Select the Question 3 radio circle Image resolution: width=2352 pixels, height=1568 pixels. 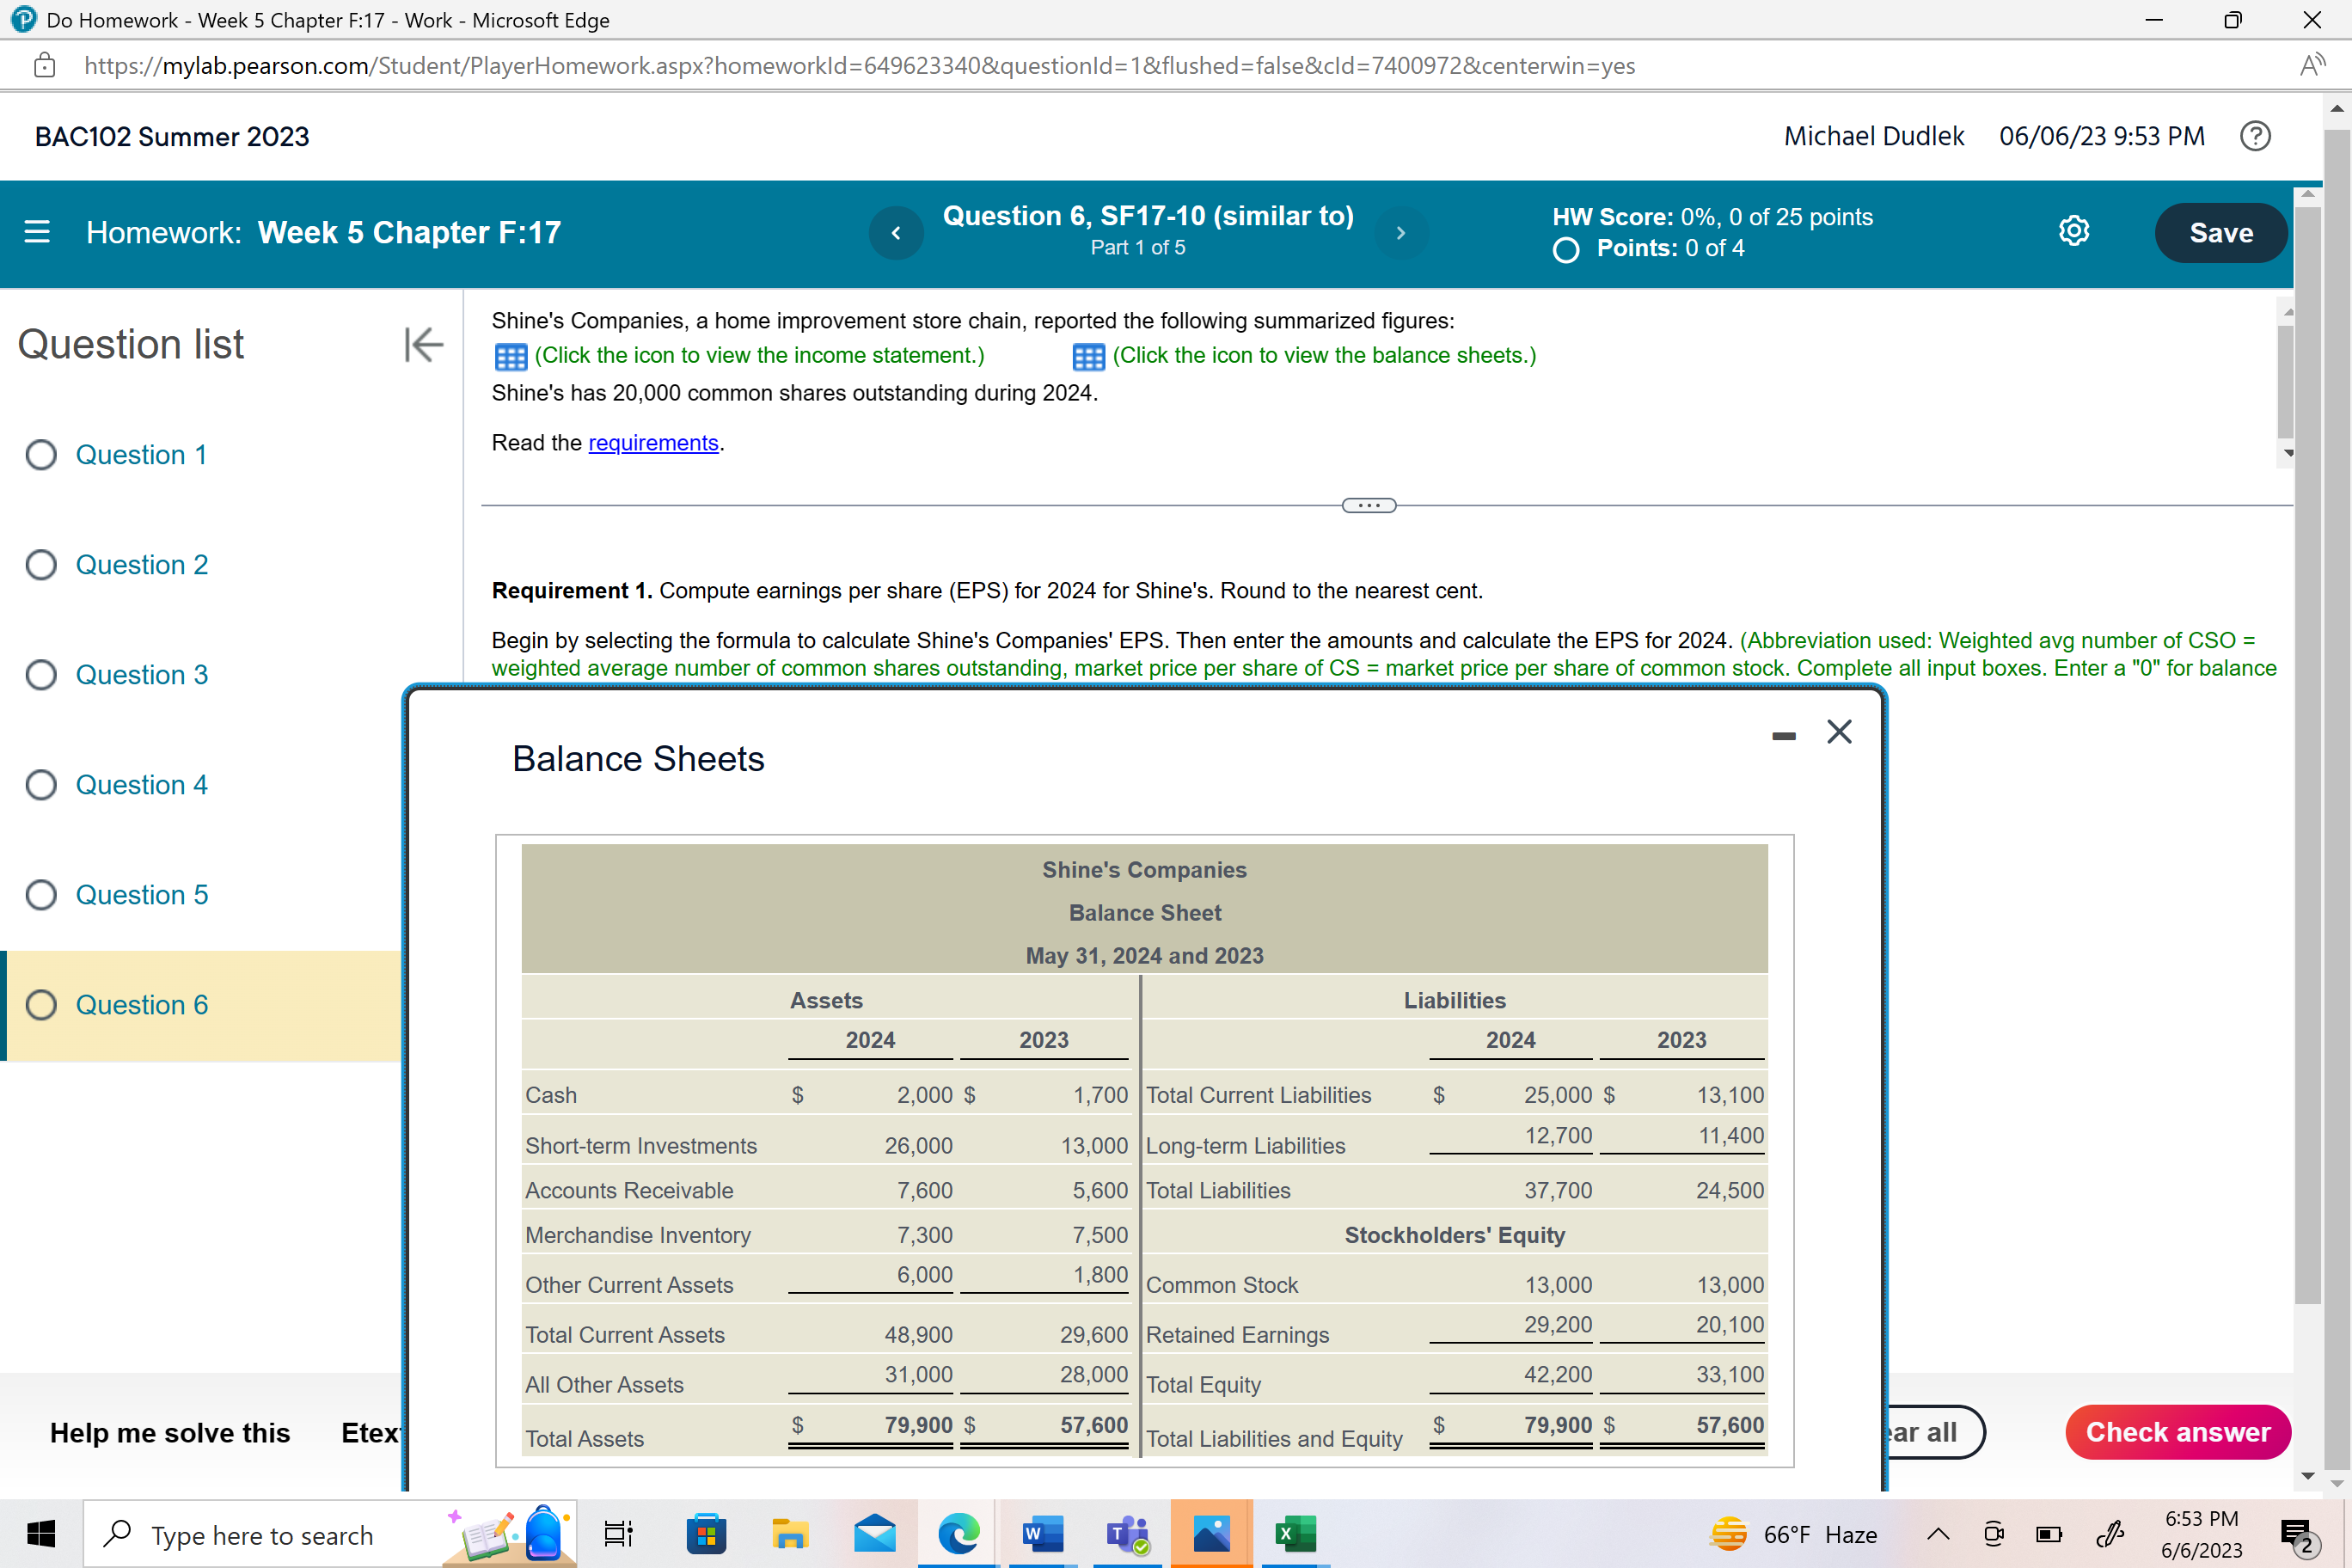coord(41,675)
